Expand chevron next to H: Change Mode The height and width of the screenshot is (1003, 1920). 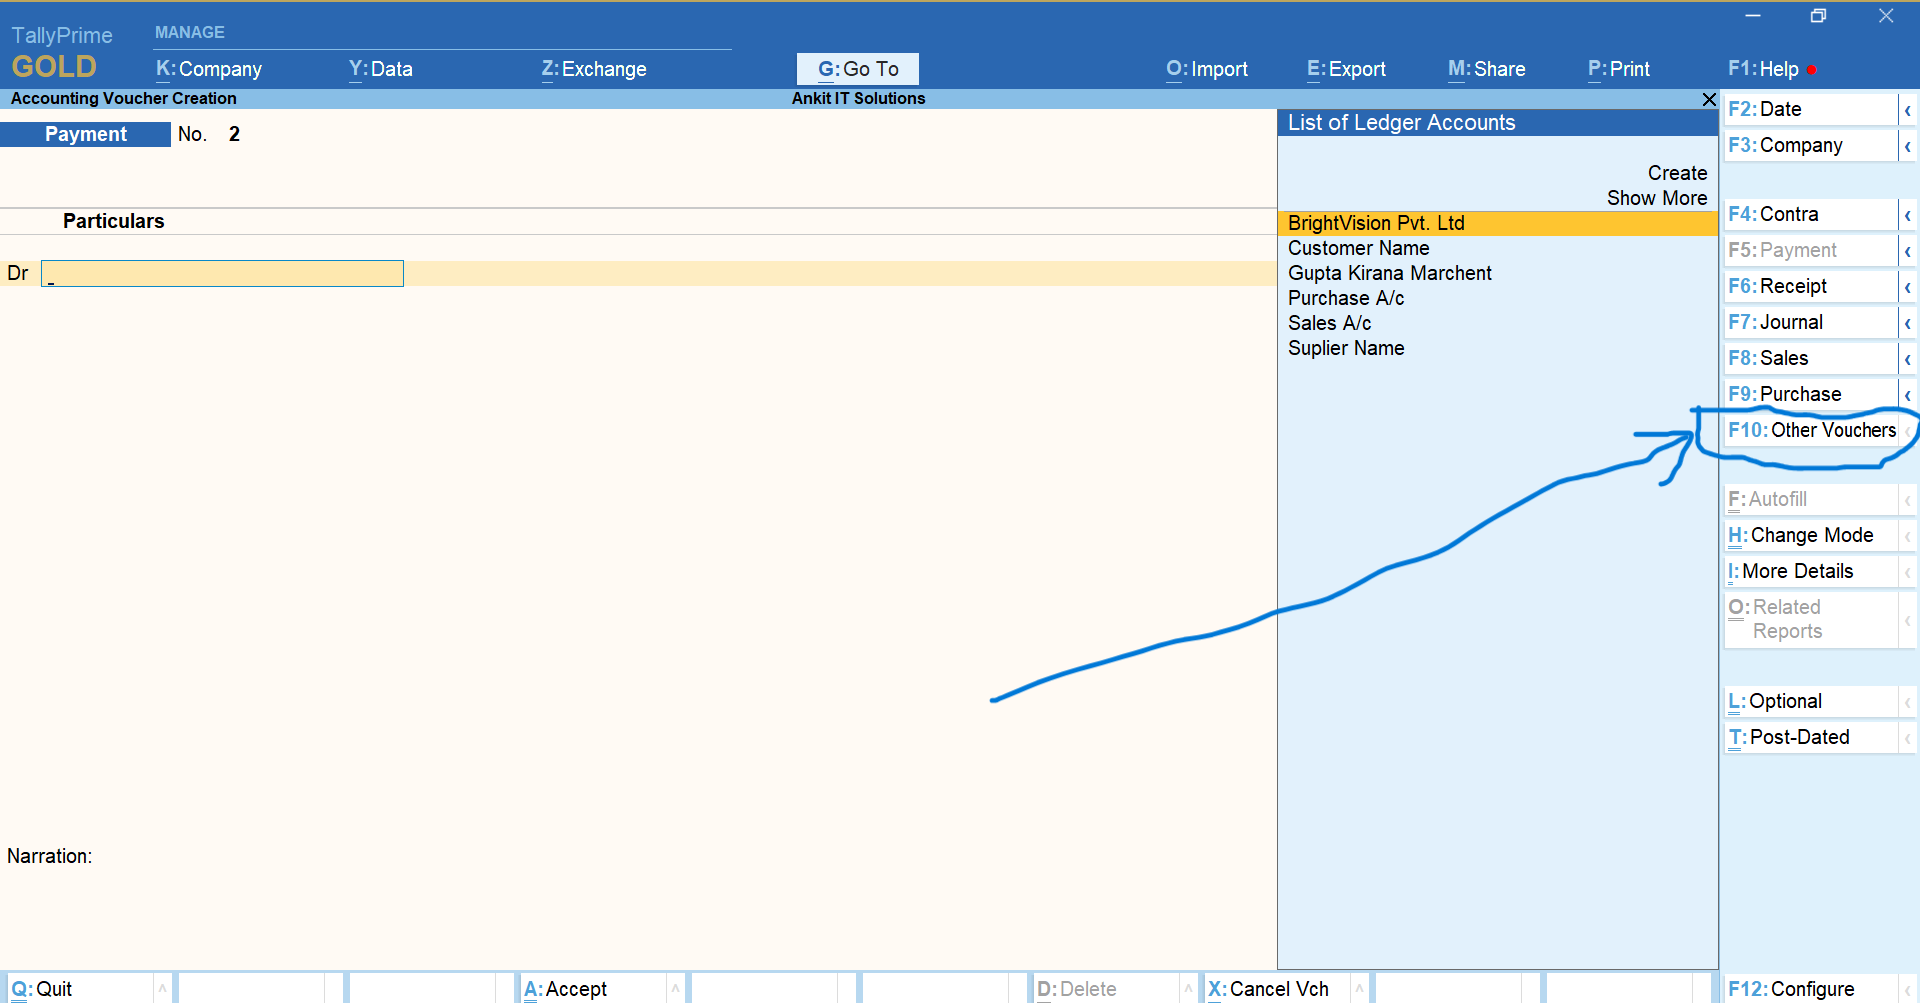click(1908, 536)
